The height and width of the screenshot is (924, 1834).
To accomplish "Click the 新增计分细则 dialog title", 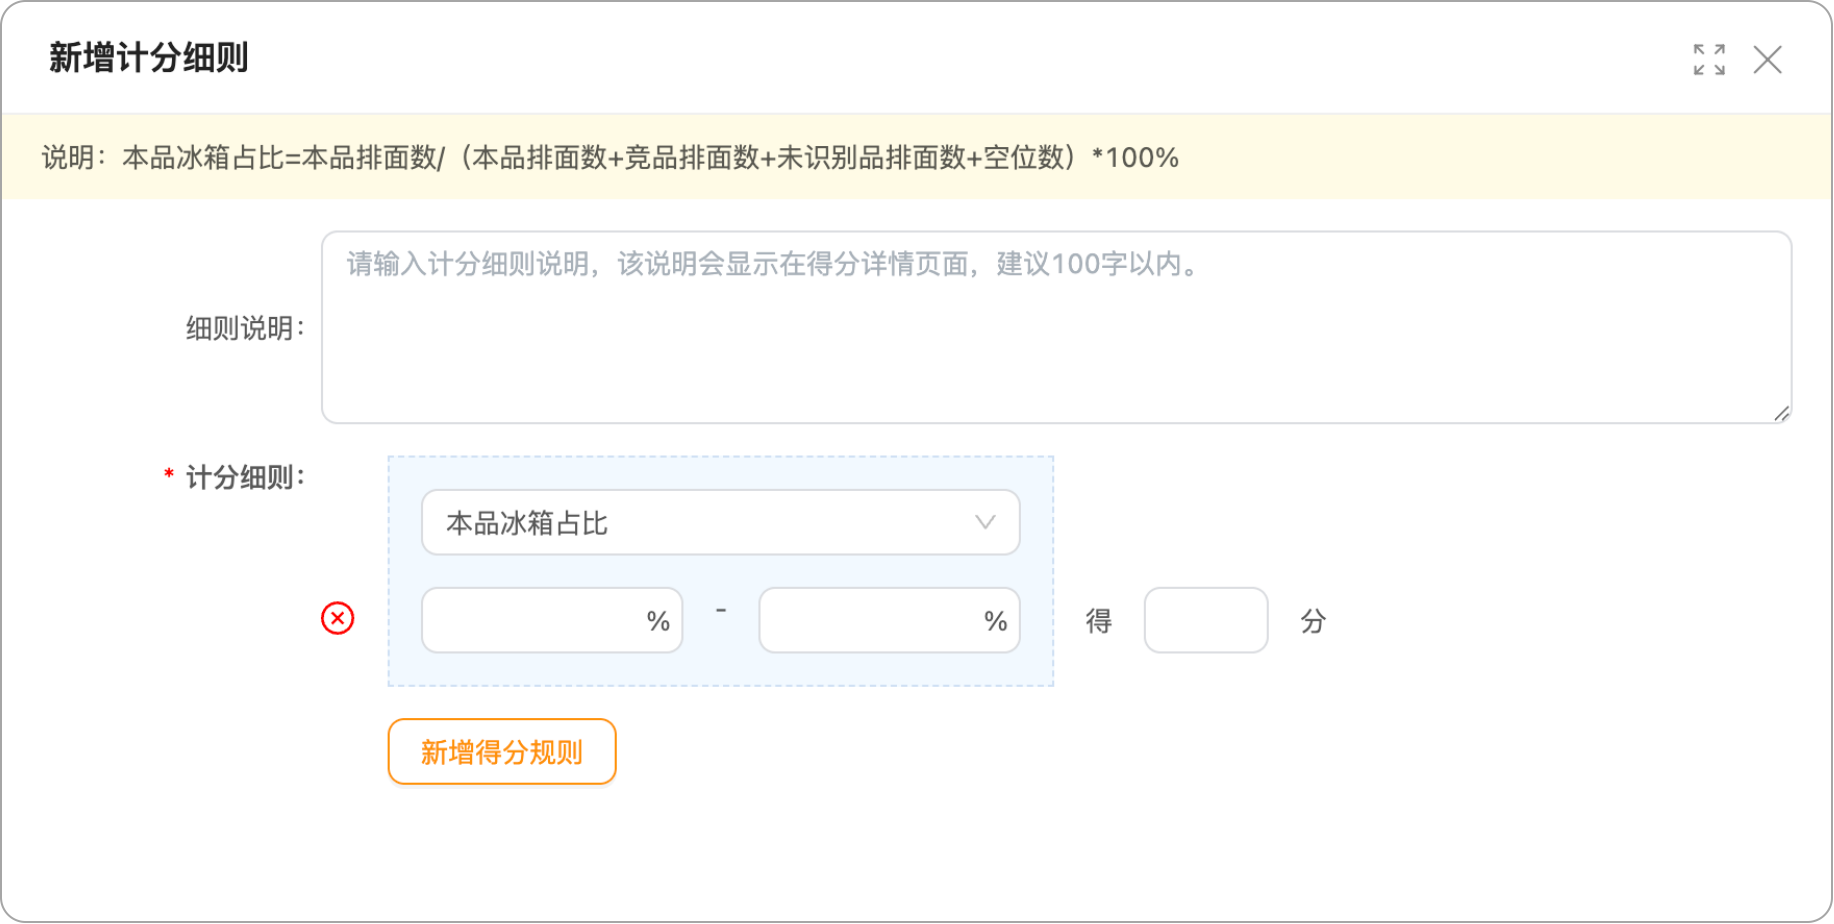I will pos(148,58).
